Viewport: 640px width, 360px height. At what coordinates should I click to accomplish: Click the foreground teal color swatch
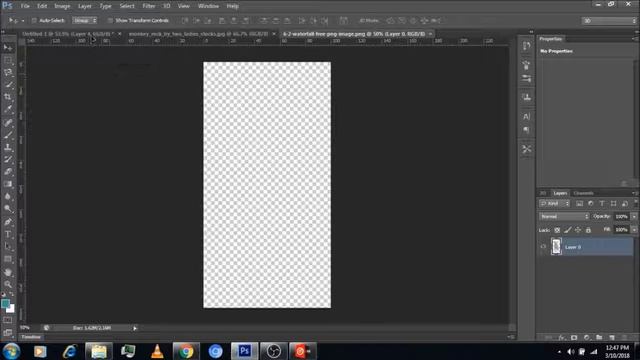[x=5, y=304]
